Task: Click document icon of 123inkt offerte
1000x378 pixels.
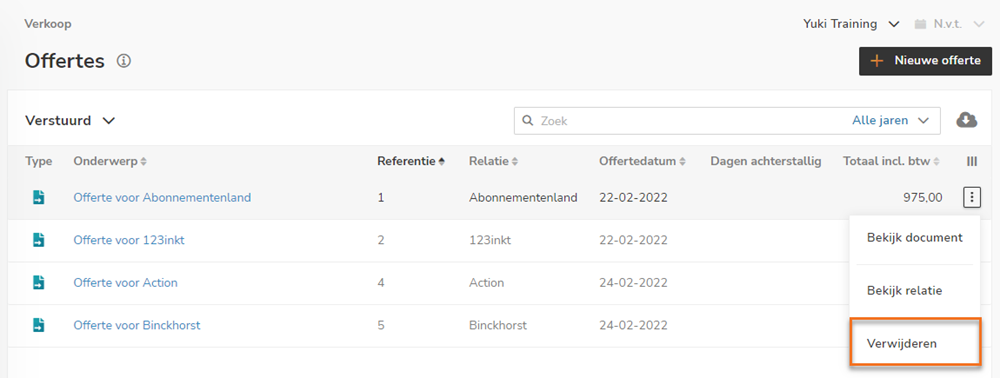Action: 38,240
